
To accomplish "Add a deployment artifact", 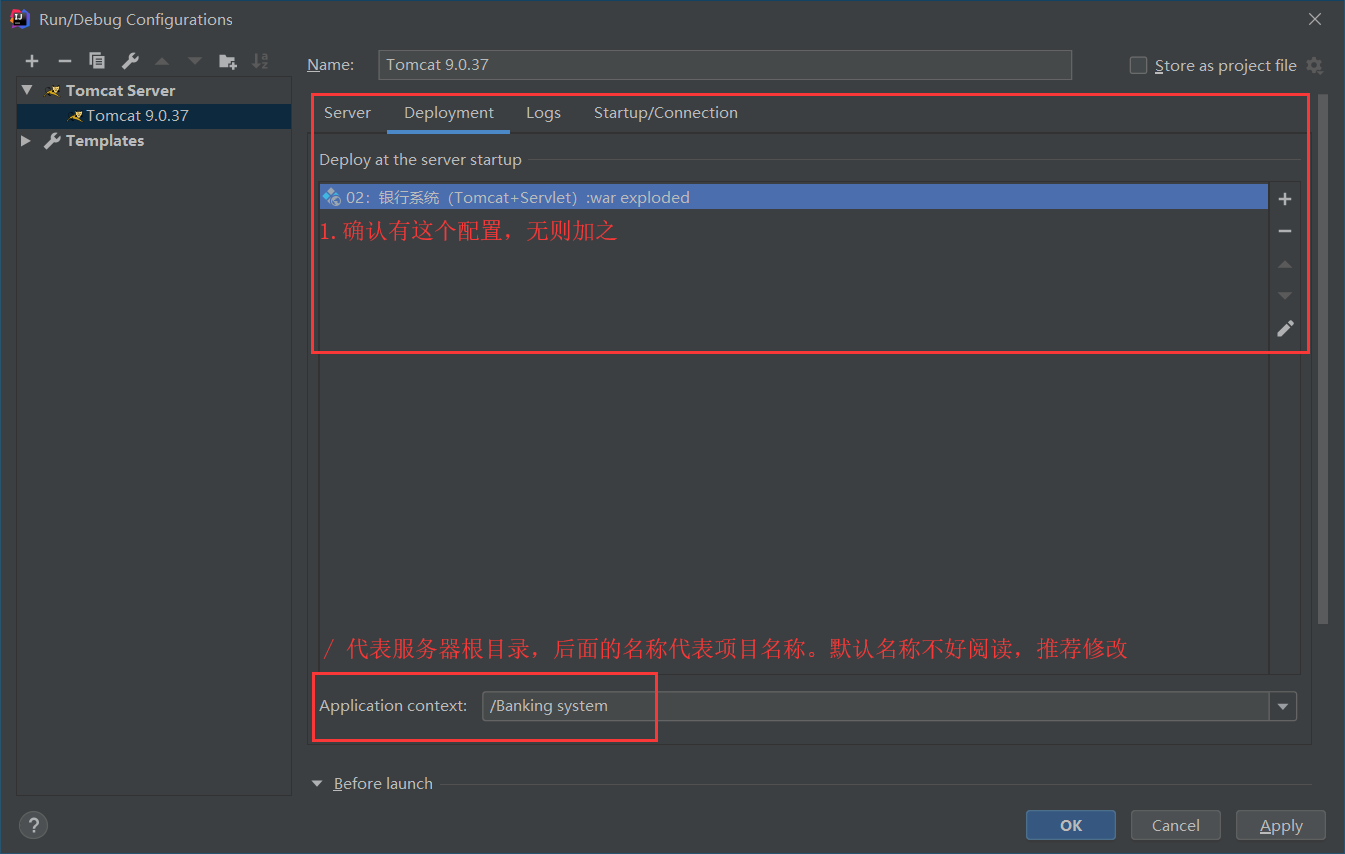I will click(x=1285, y=199).
